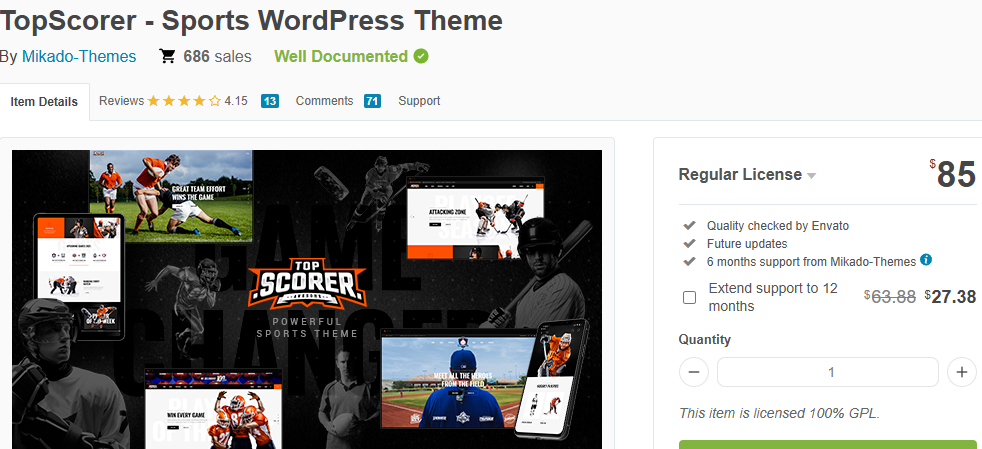
Task: Click the TopScorer theme preview image
Action: point(307,299)
